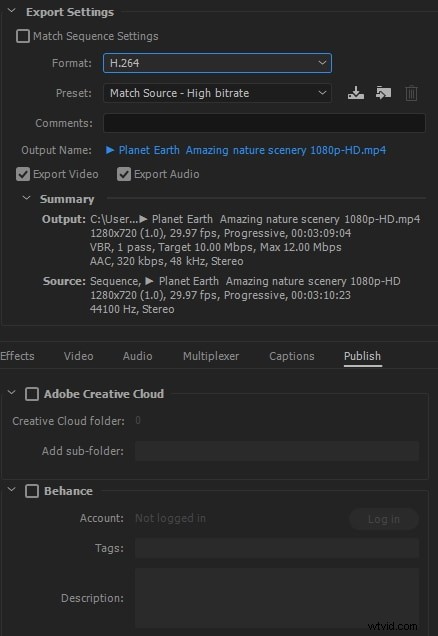
Task: Uncheck the Export Audio checkbox
Action: pos(124,174)
